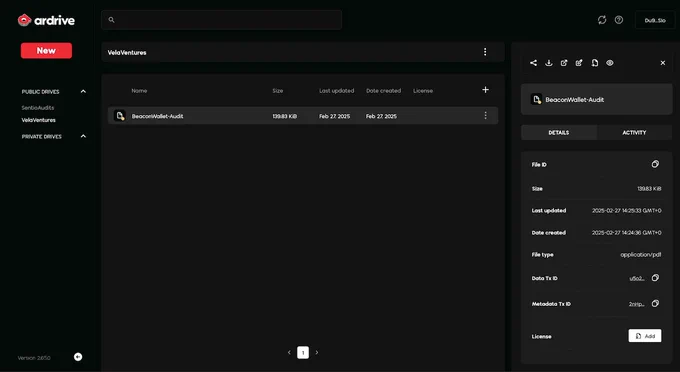Click the open-in-new-tab icon in details panel

click(564, 63)
